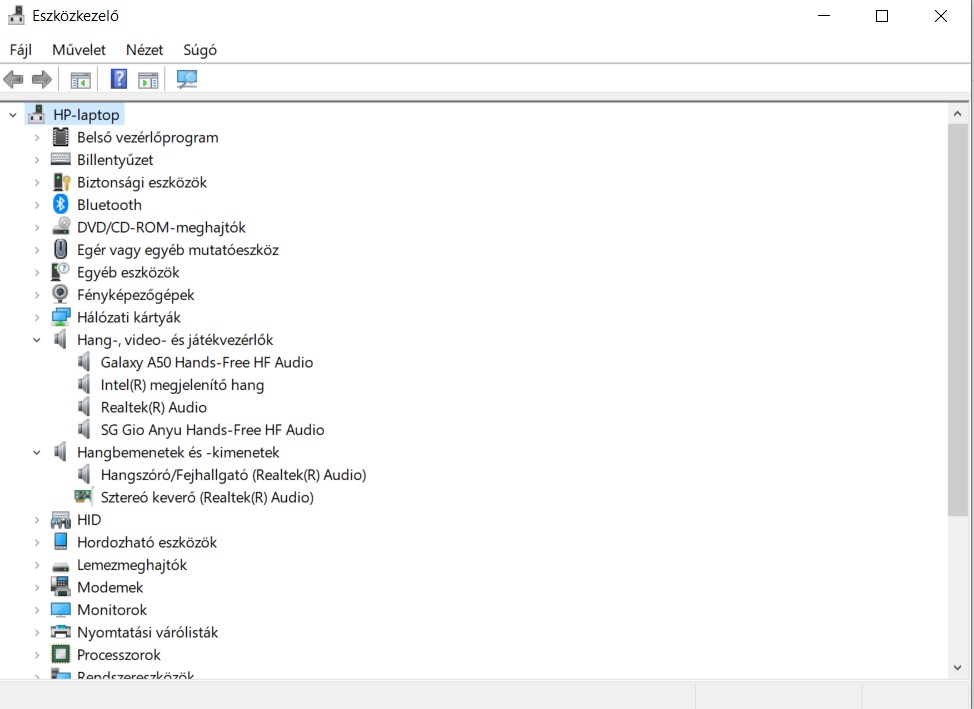Viewport: 974px width, 709px height.
Task: Expand the Monitorok chevron
Action: click(37, 610)
